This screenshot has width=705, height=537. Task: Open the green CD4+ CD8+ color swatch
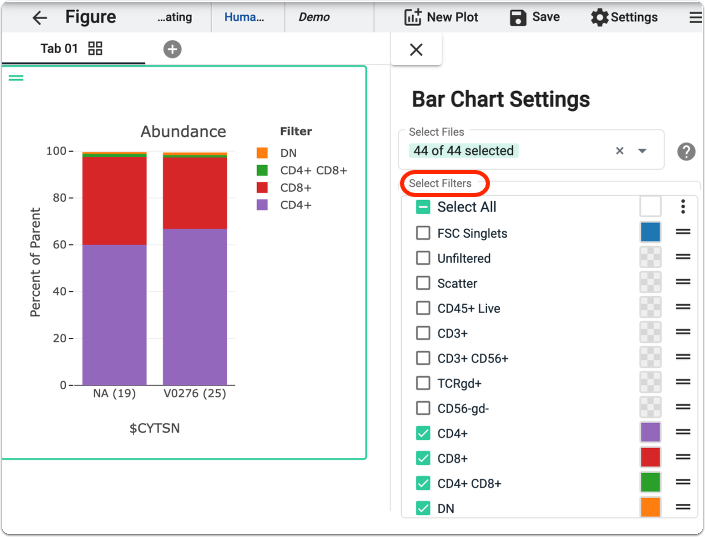pos(651,483)
